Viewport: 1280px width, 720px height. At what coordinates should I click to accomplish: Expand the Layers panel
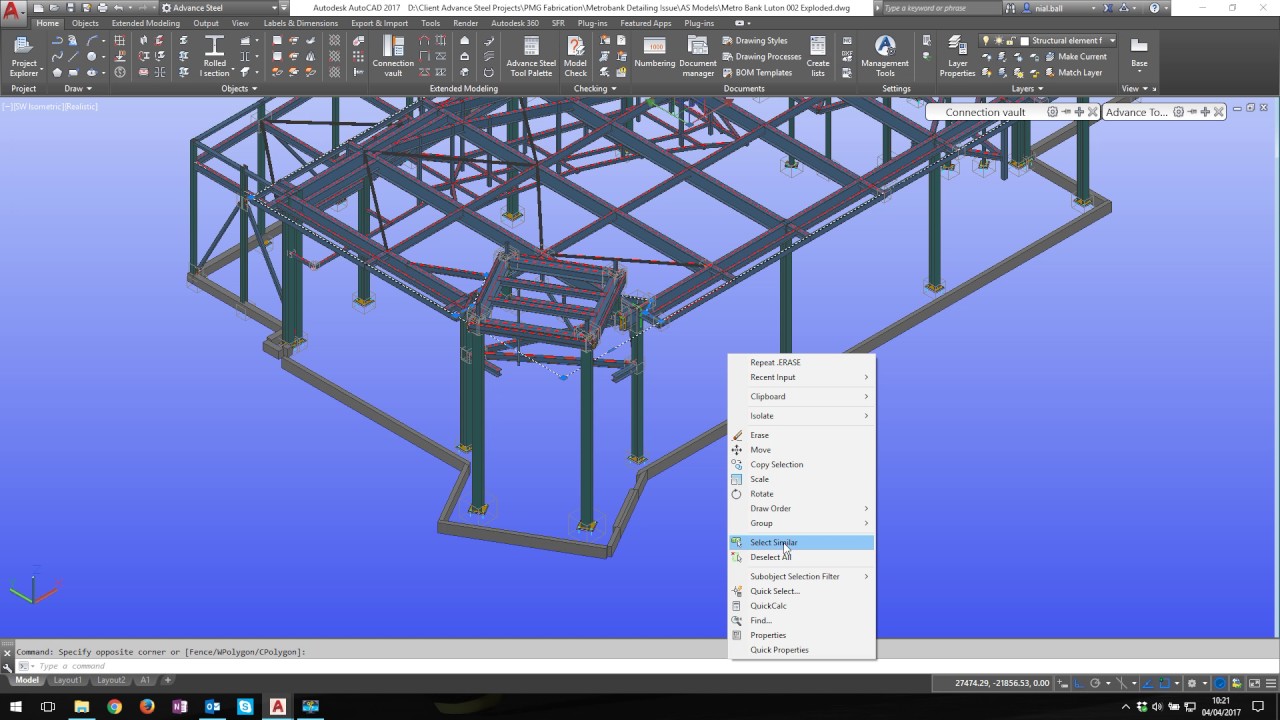(x=1026, y=88)
